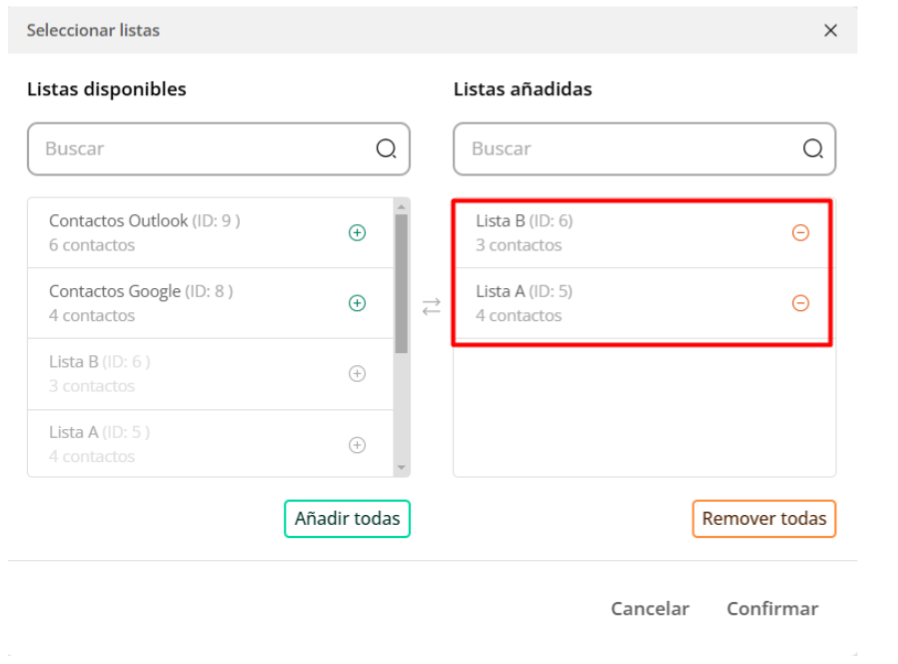Focus the Buscar field under Listas añadidas
The image size is (898, 664).
click(x=645, y=149)
